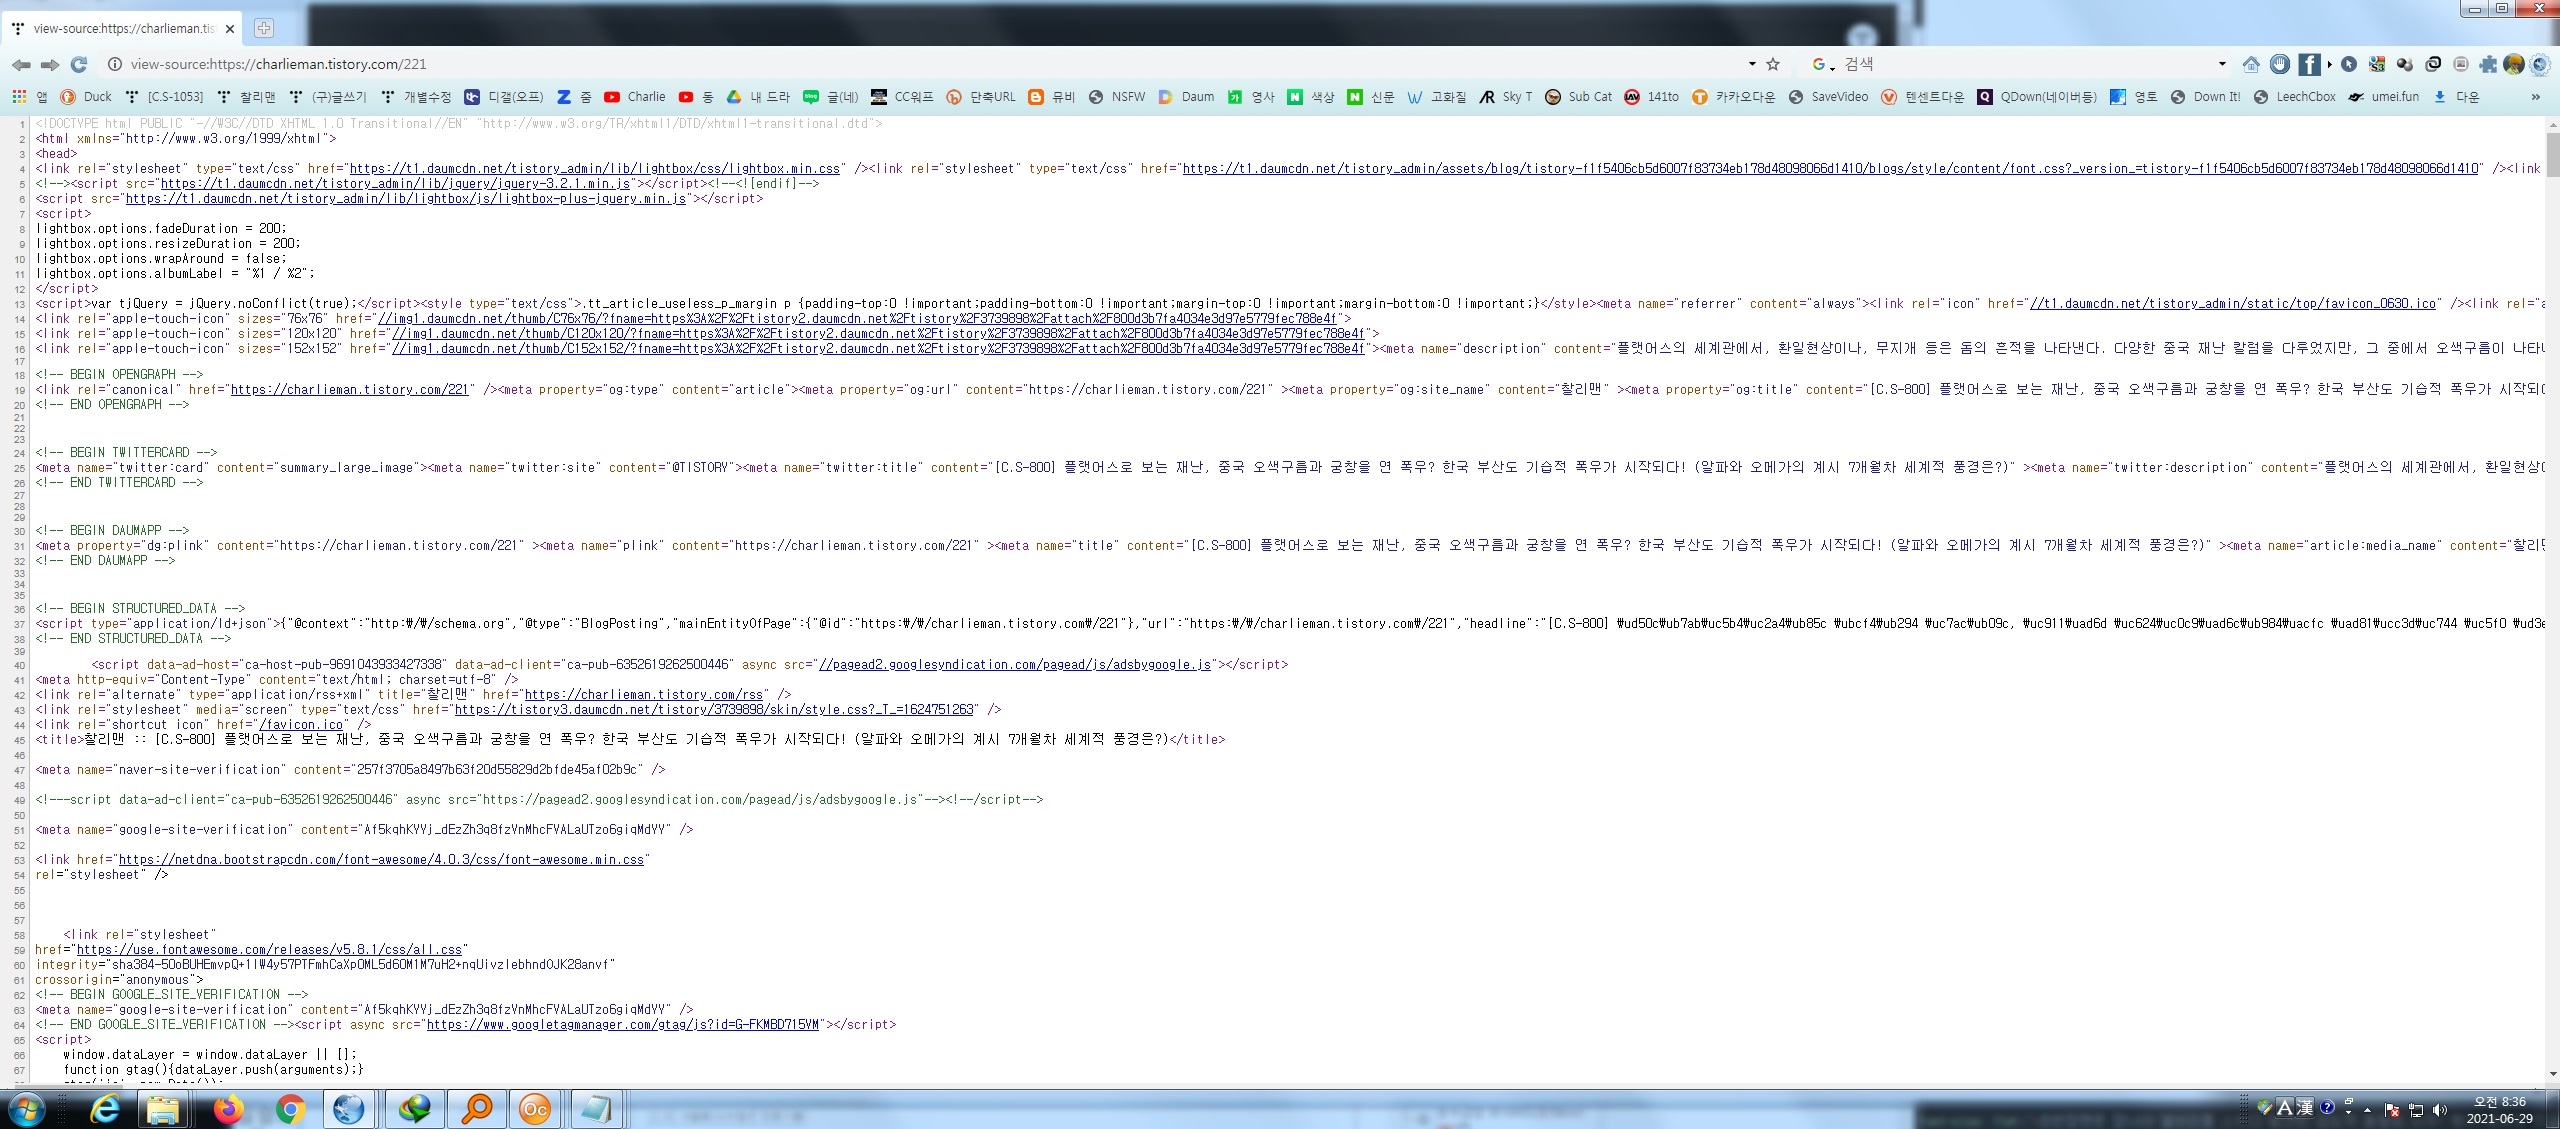Click the round cursor-arrow extension icon
Viewport: 2560px width, 1129px height.
click(x=2349, y=64)
